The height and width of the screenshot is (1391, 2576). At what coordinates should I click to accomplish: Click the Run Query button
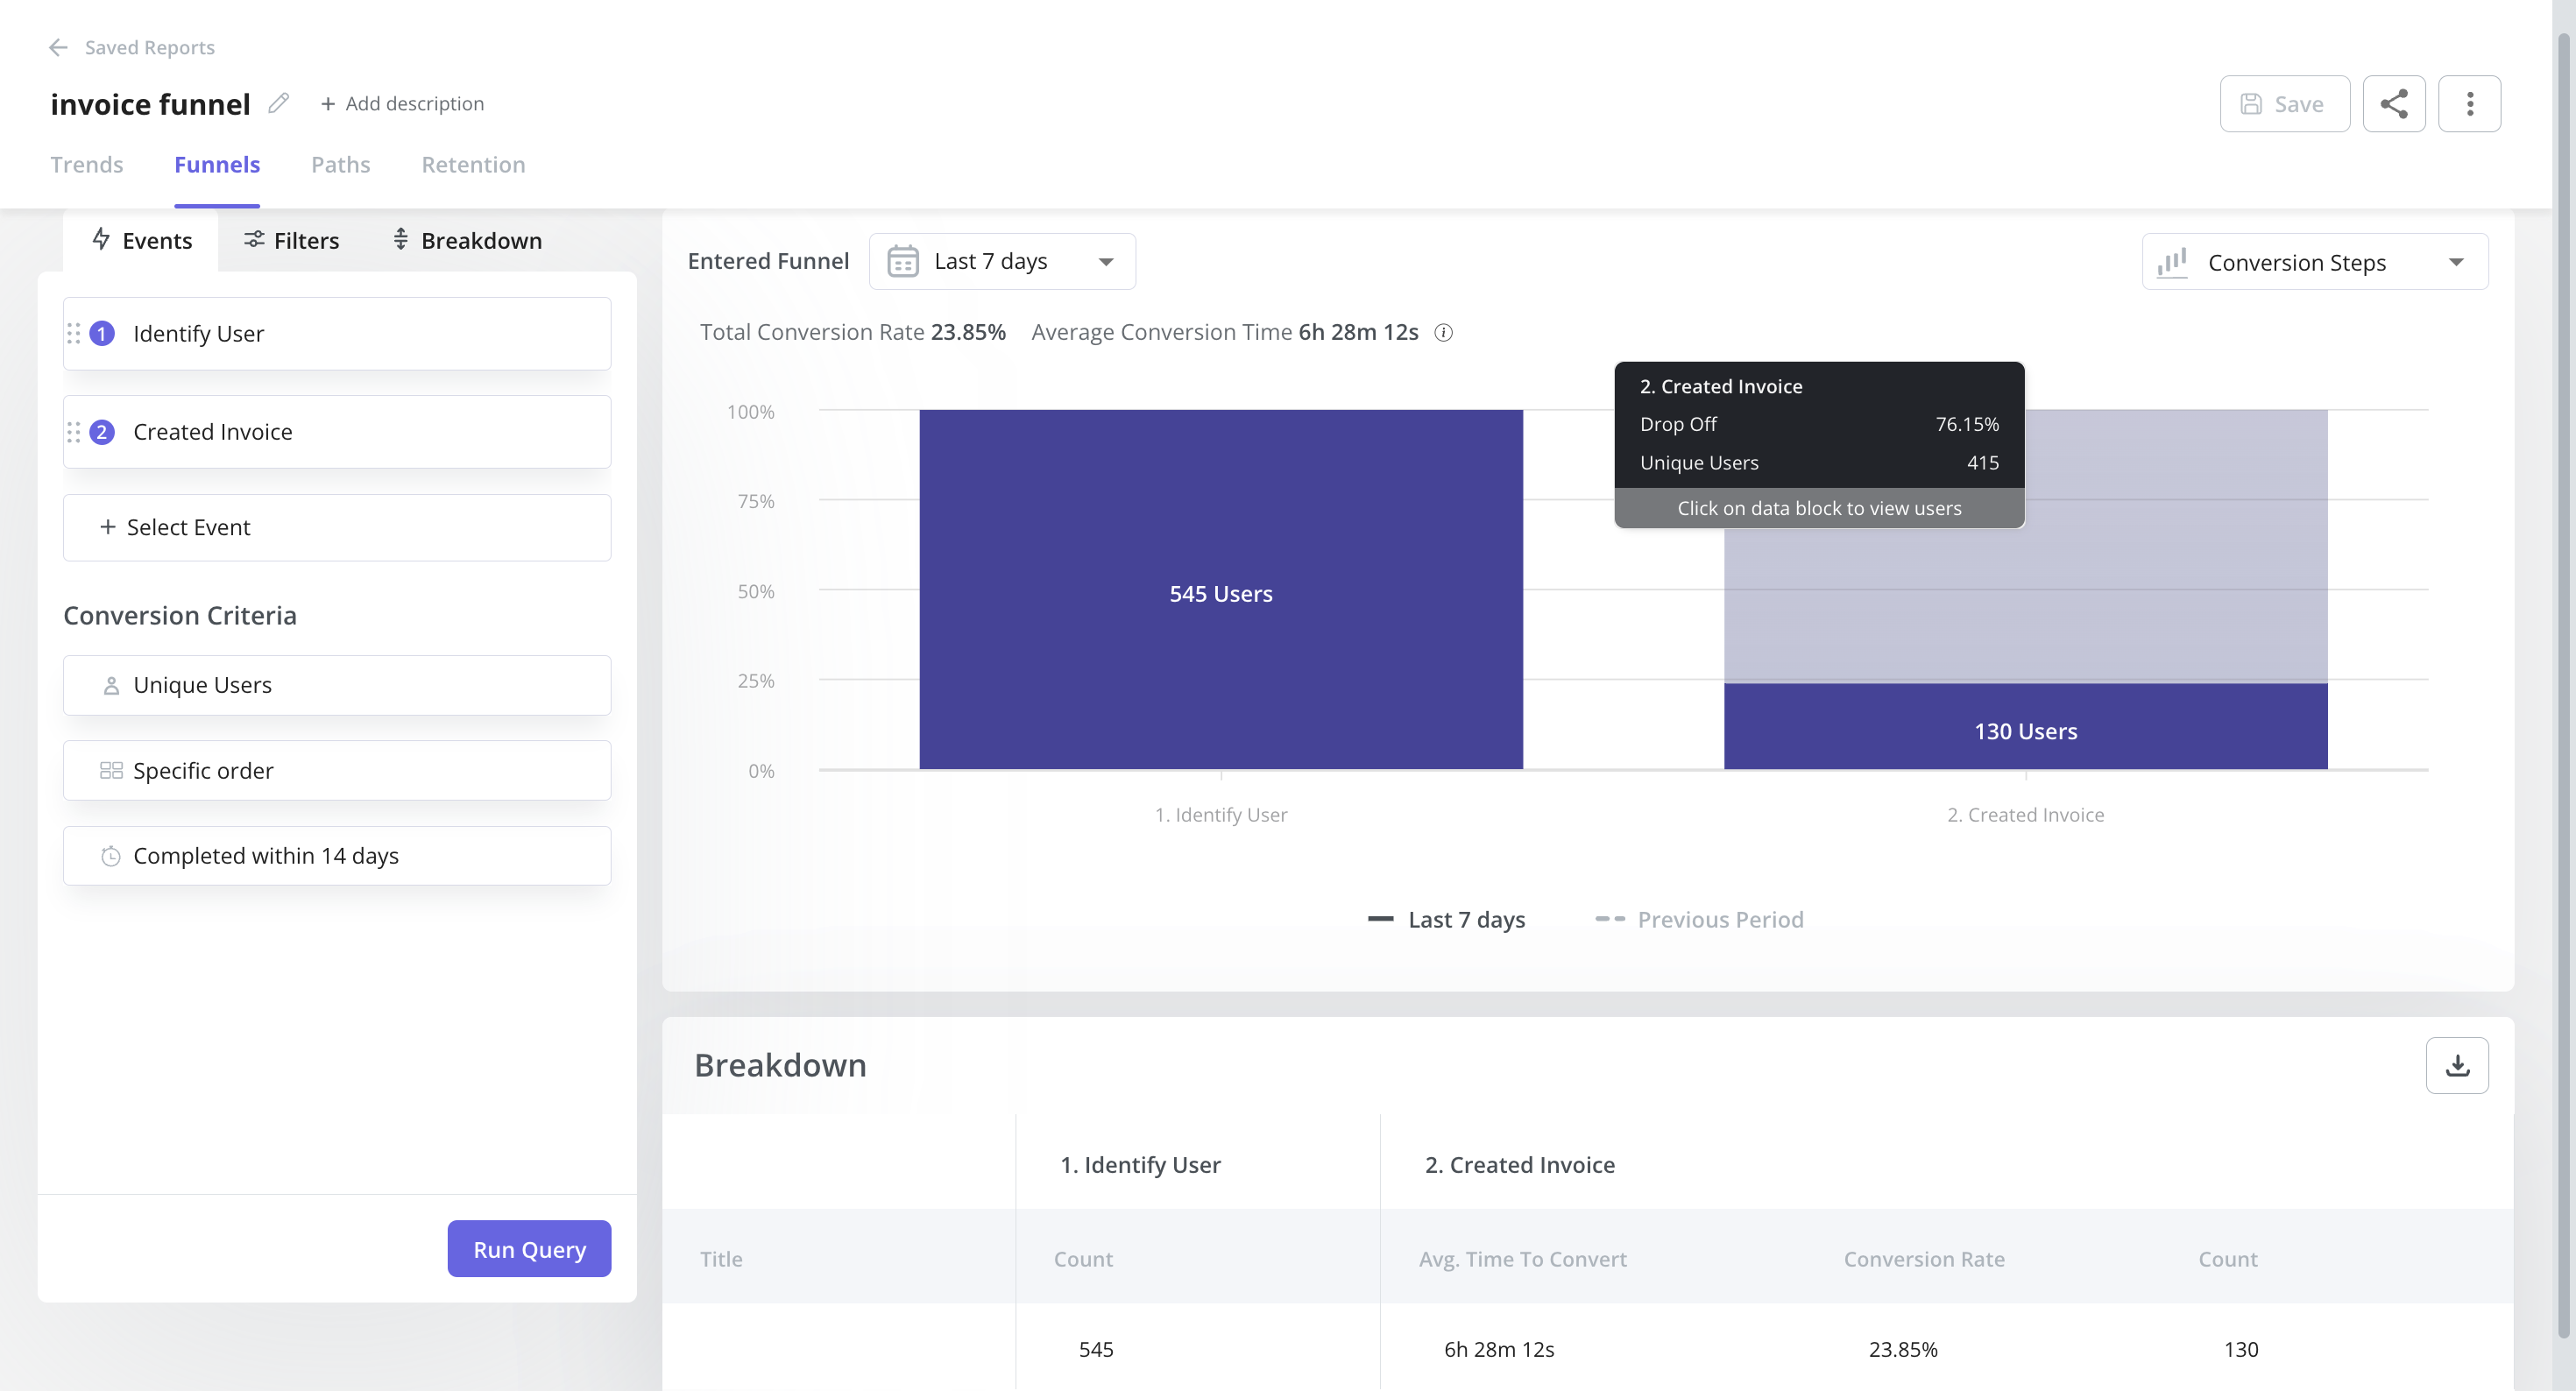(x=529, y=1248)
